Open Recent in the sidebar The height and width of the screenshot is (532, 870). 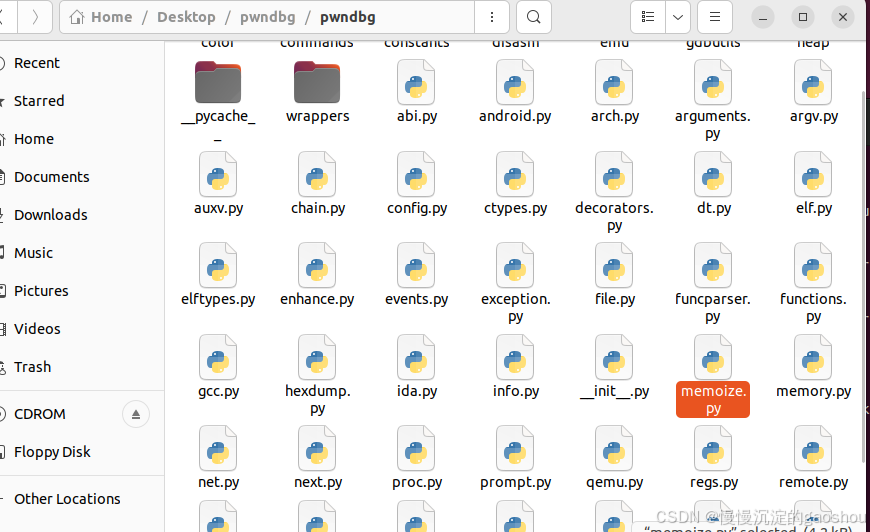pyautogui.click(x=82, y=63)
